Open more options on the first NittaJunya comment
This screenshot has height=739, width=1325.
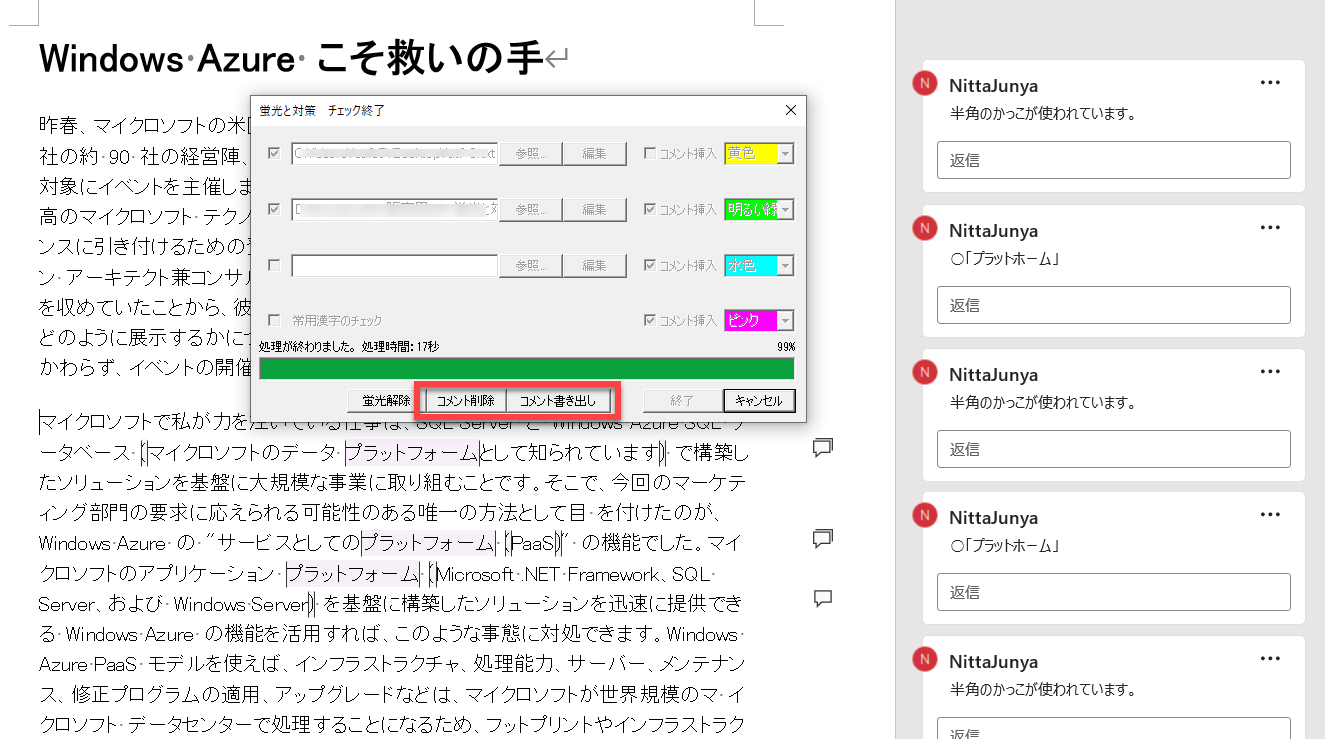(1270, 84)
